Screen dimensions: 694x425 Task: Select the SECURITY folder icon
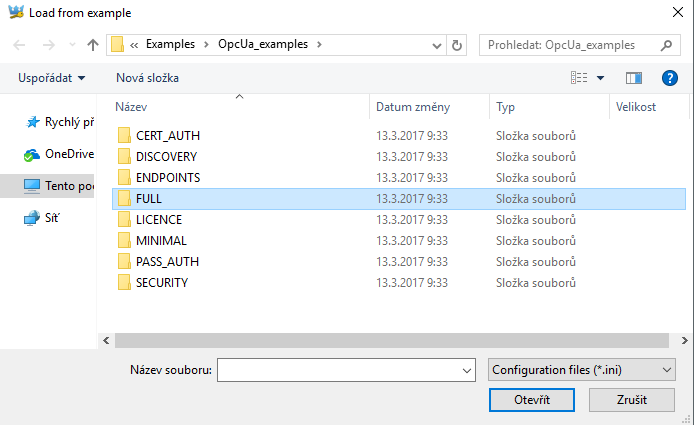(124, 282)
